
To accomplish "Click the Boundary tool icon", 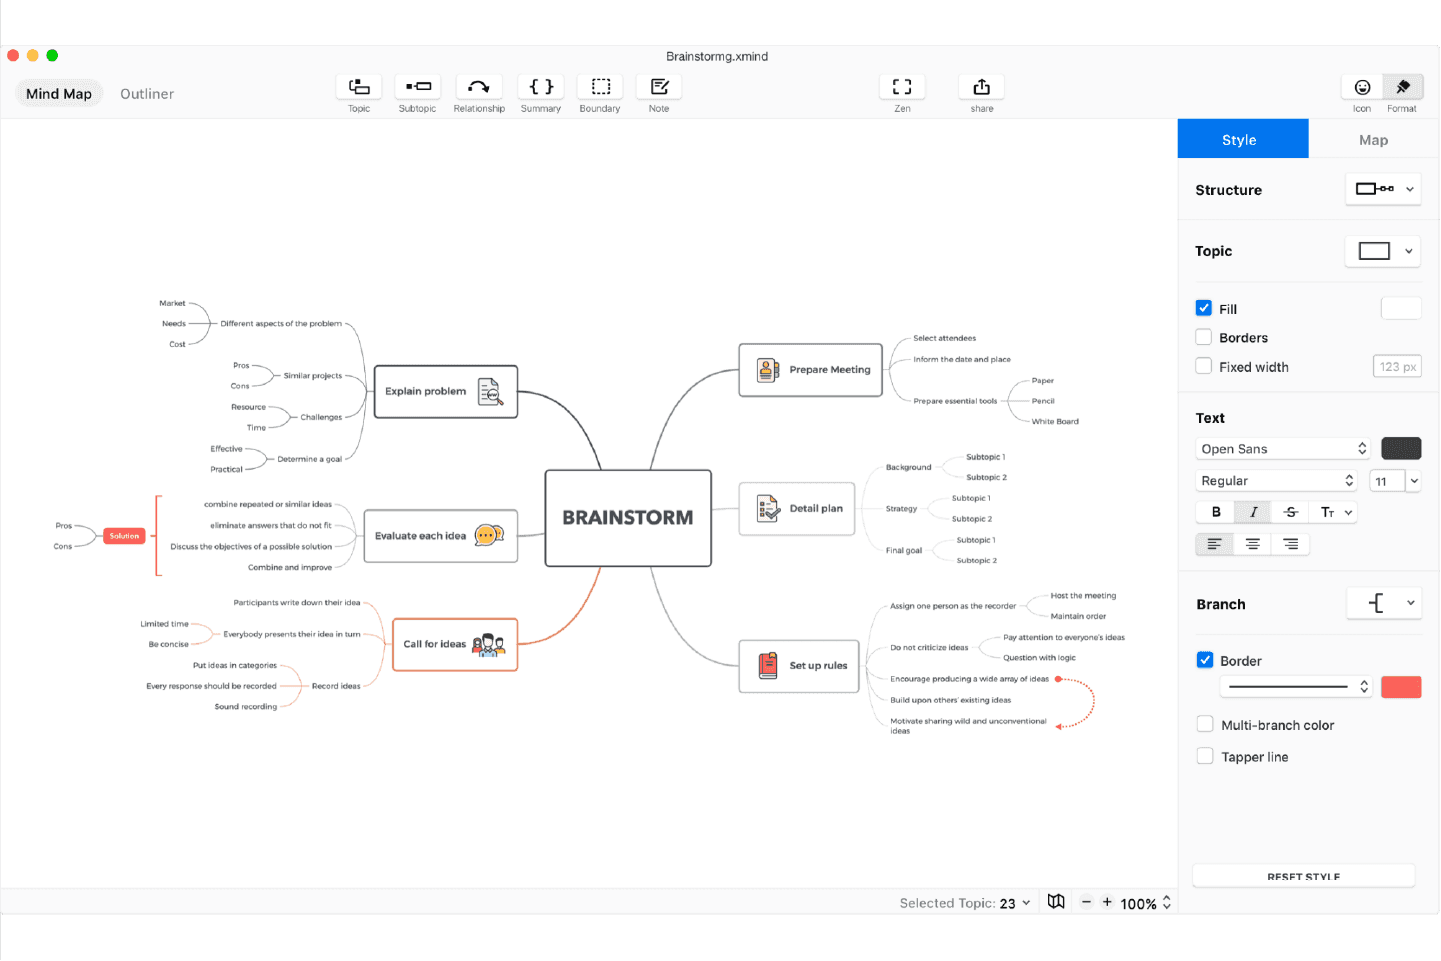I will (600, 87).
